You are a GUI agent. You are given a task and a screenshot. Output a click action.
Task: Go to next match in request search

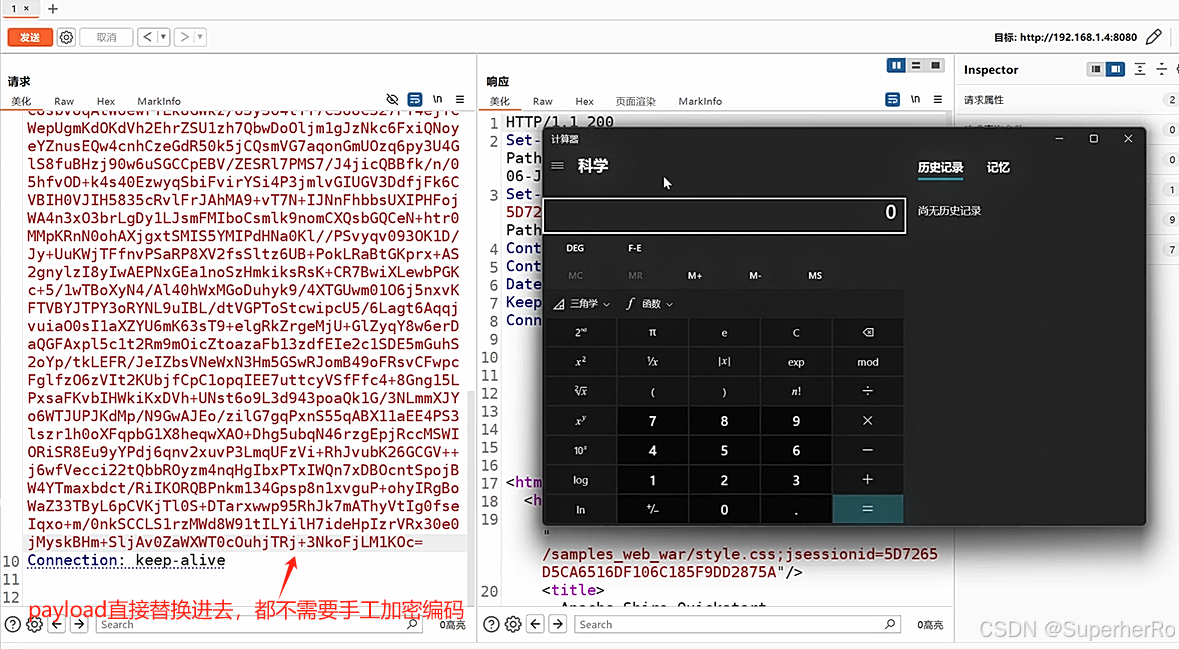[x=79, y=624]
